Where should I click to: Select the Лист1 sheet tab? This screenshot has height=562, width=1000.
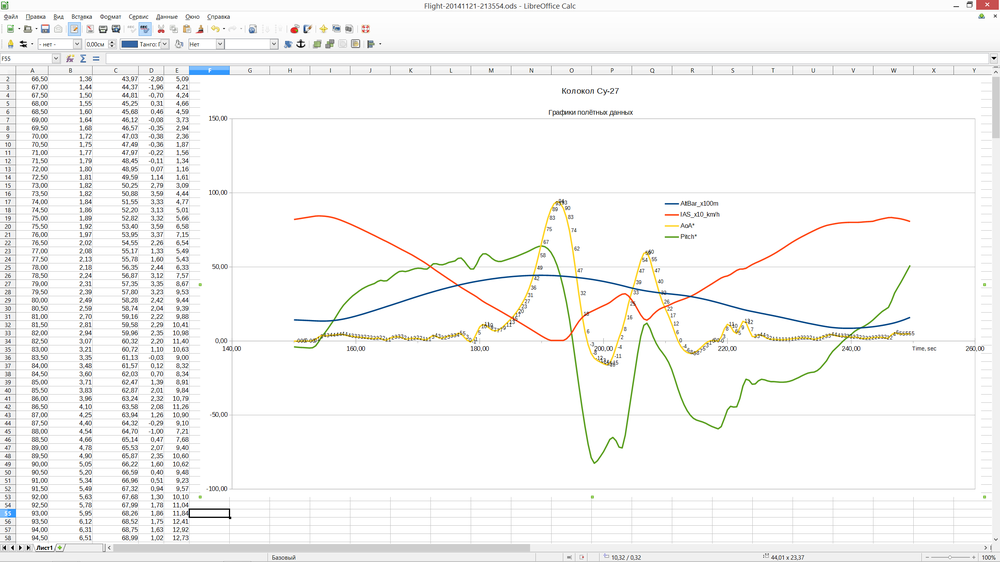44,547
